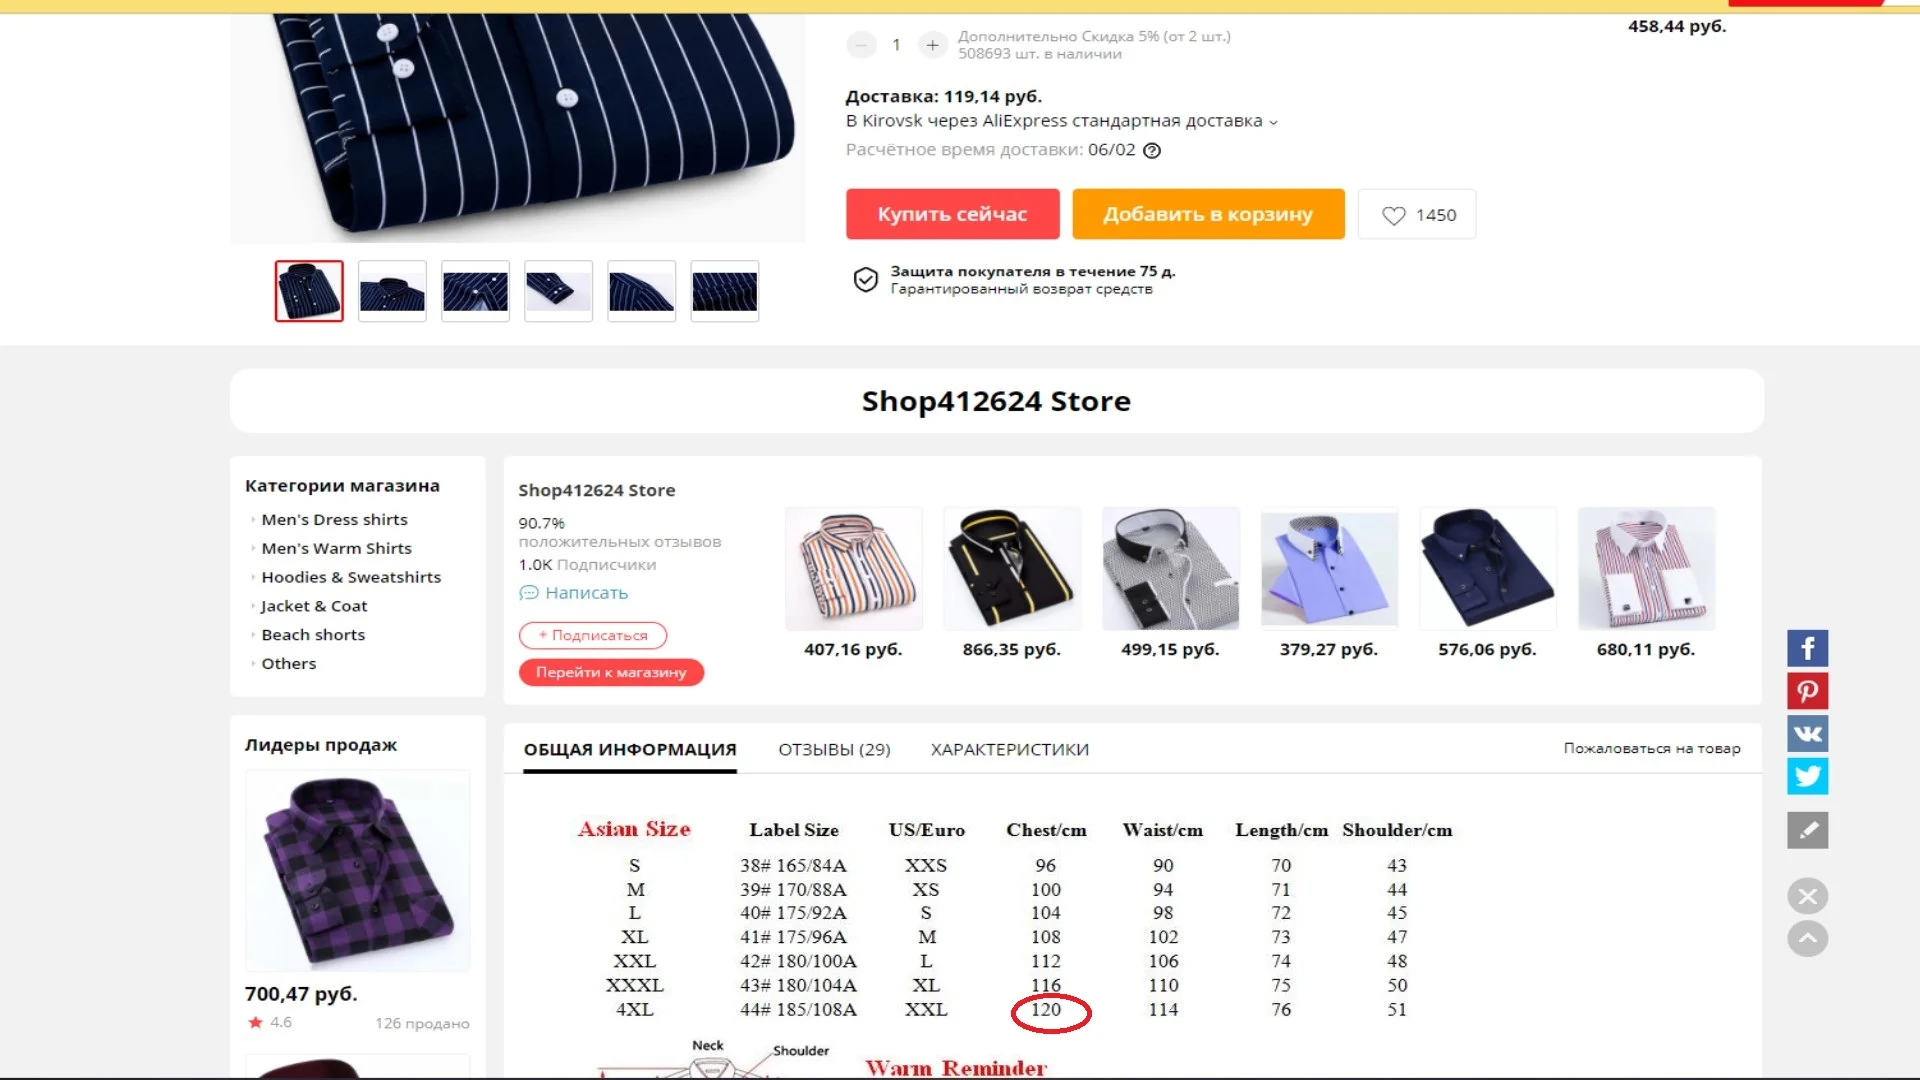
Task: Open ХАРАКТЕРИСТИКИ tab
Action: (1010, 749)
